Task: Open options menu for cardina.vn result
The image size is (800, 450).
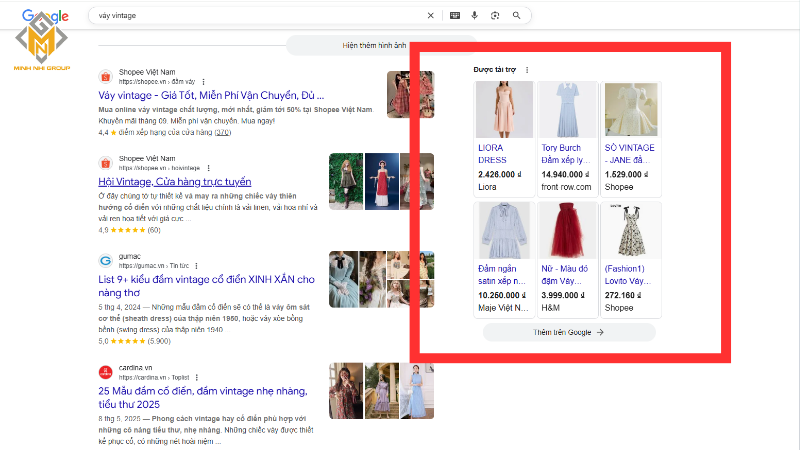Action: (x=196, y=378)
